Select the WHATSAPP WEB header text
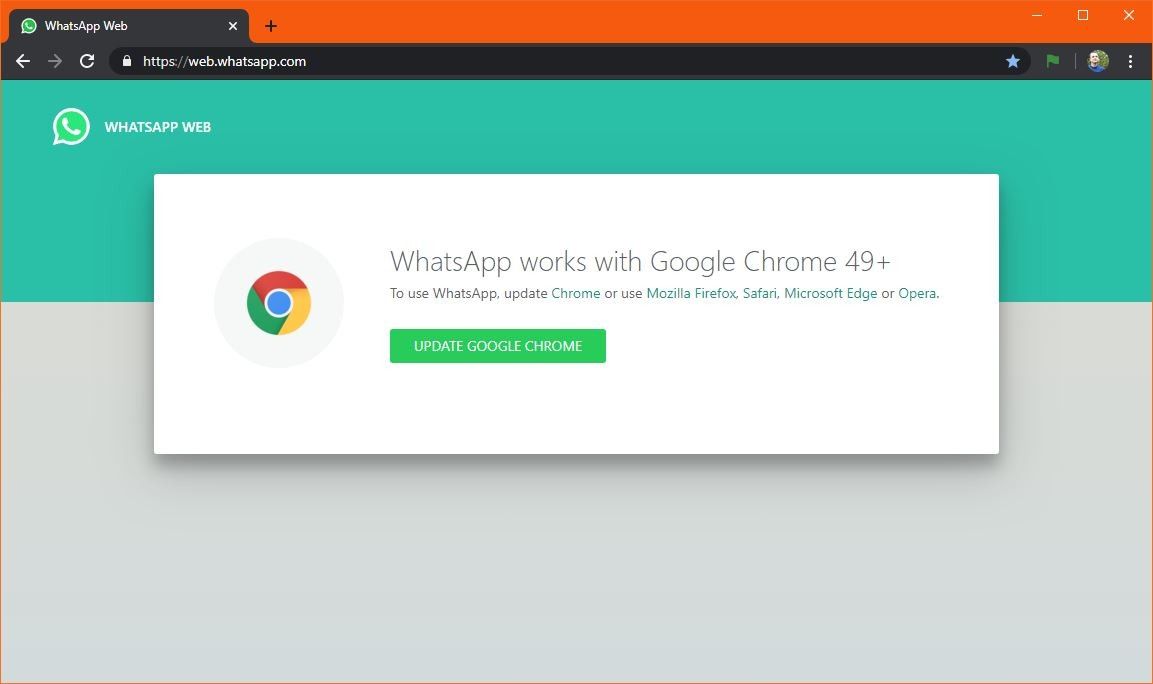 [x=157, y=127]
